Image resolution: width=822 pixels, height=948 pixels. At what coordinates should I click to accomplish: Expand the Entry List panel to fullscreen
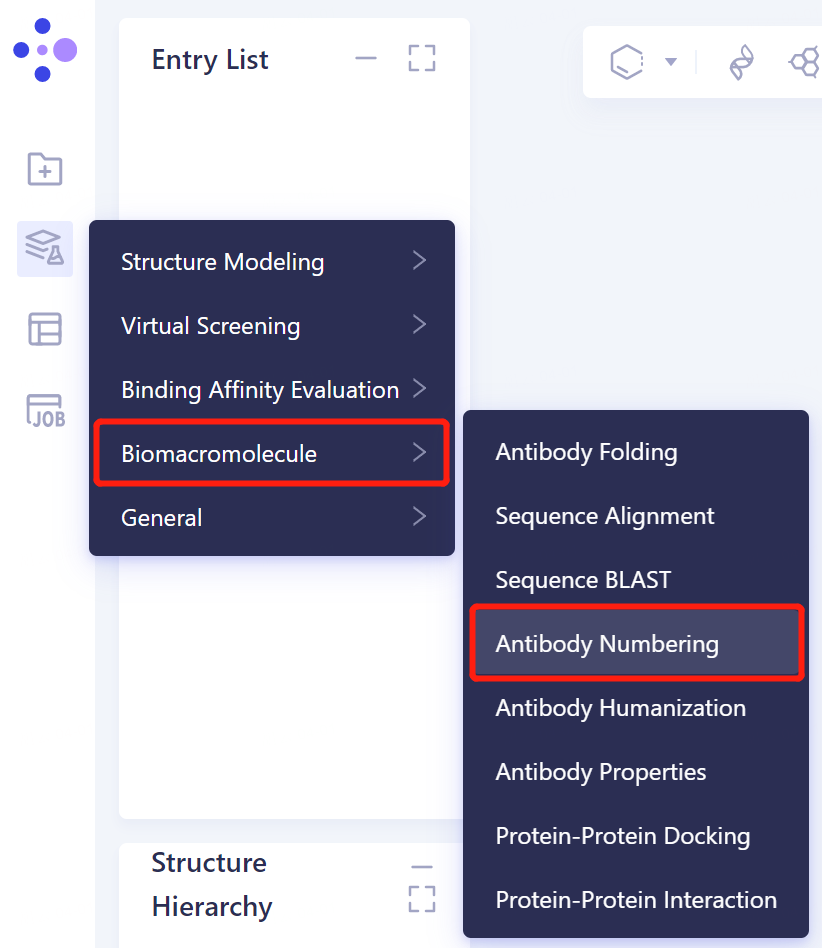tap(421, 59)
